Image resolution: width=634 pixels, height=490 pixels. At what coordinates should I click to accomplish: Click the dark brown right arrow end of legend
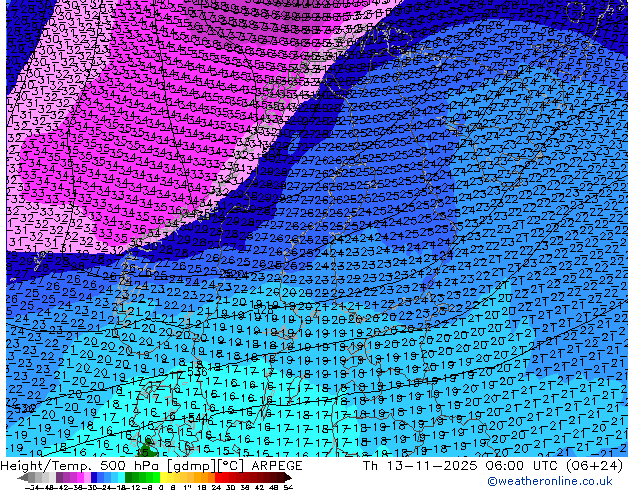288,478
